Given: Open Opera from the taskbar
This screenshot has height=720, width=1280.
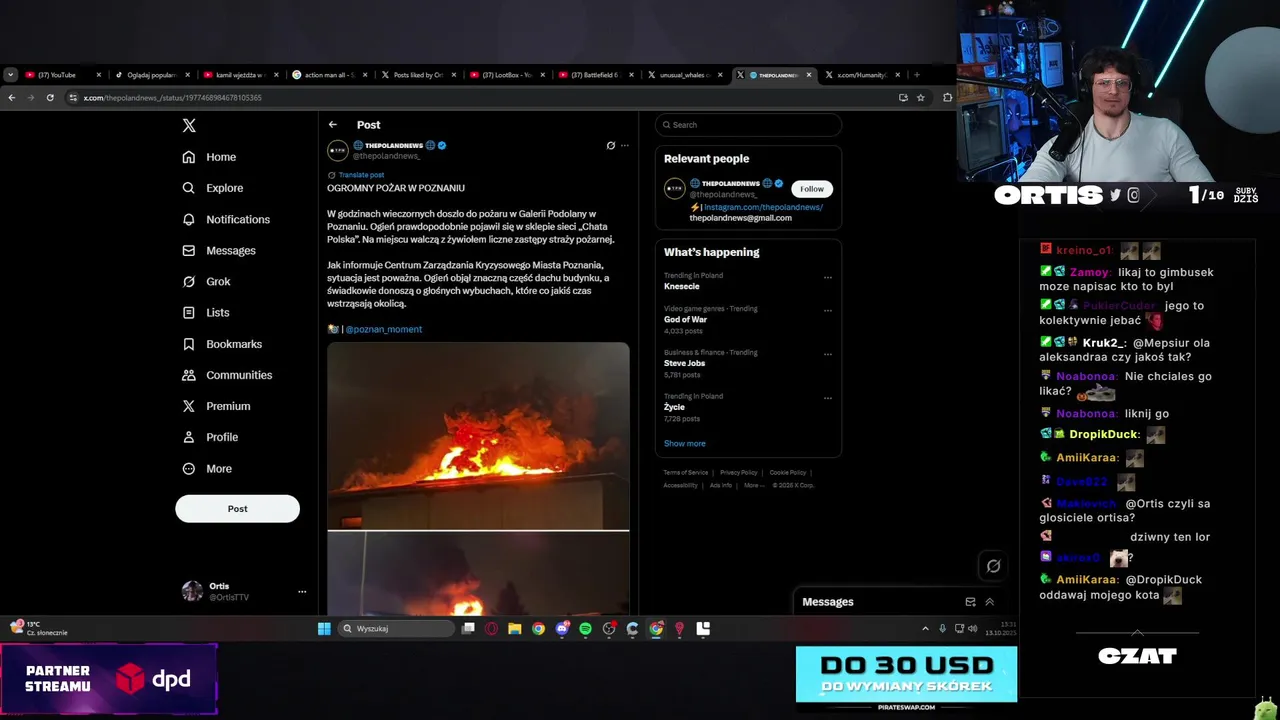Looking at the screenshot, I should click(x=491, y=629).
